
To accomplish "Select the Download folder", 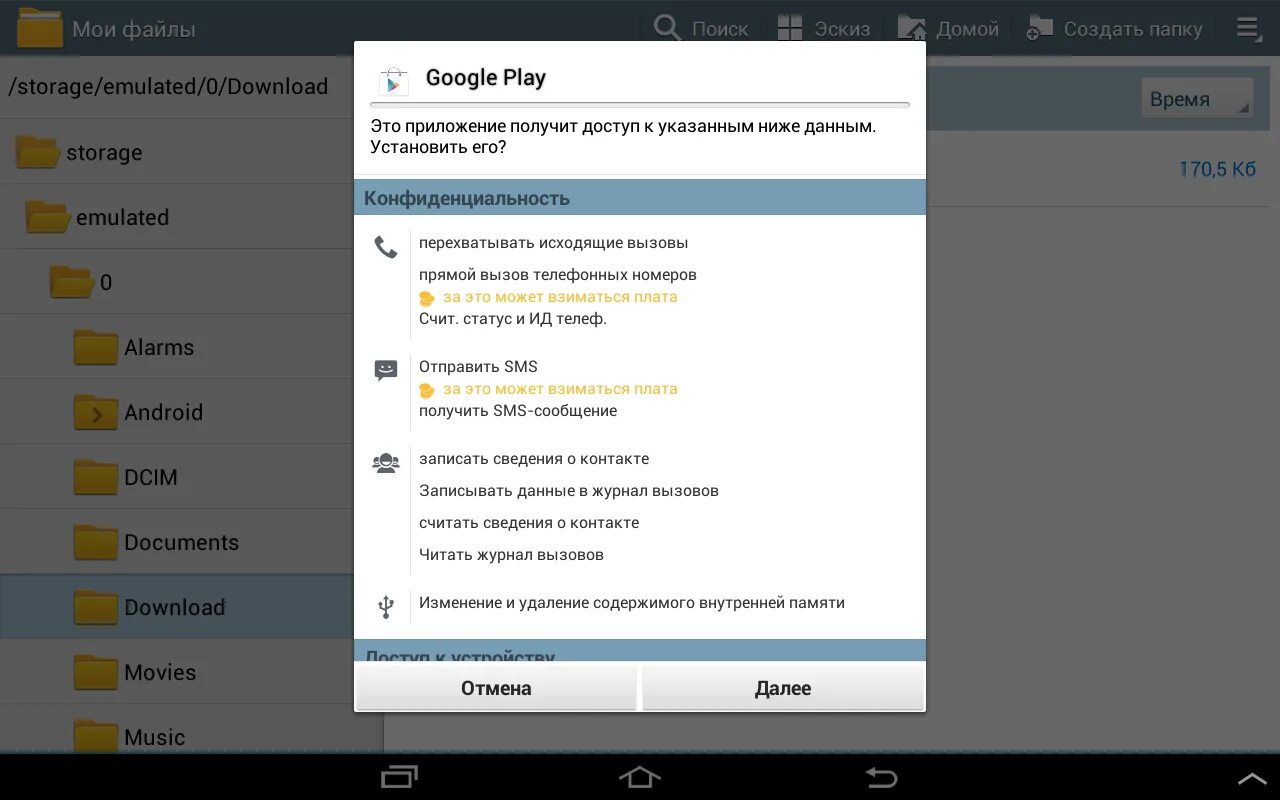I will (x=177, y=607).
